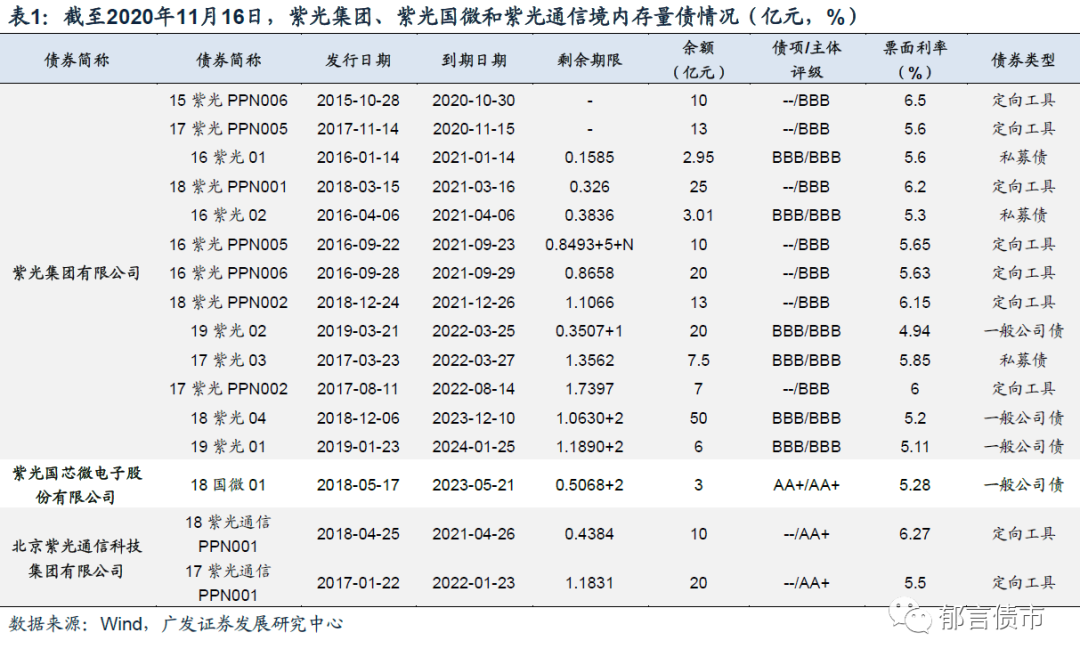
Task: Click the bond '18 紫光通信 PPN001'
Action: 228,534
